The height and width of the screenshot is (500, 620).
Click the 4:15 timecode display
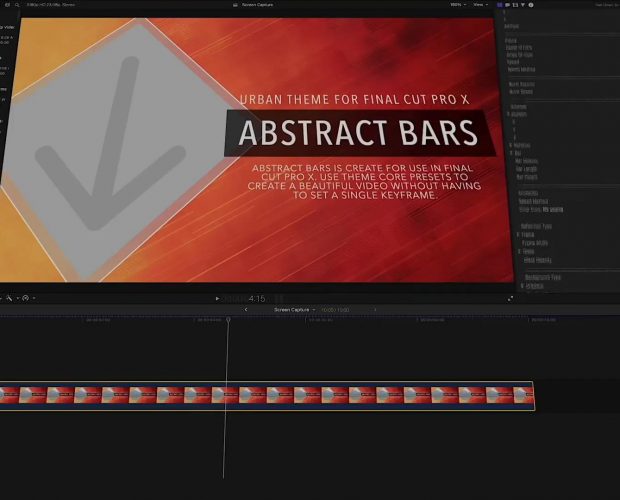click(x=257, y=299)
